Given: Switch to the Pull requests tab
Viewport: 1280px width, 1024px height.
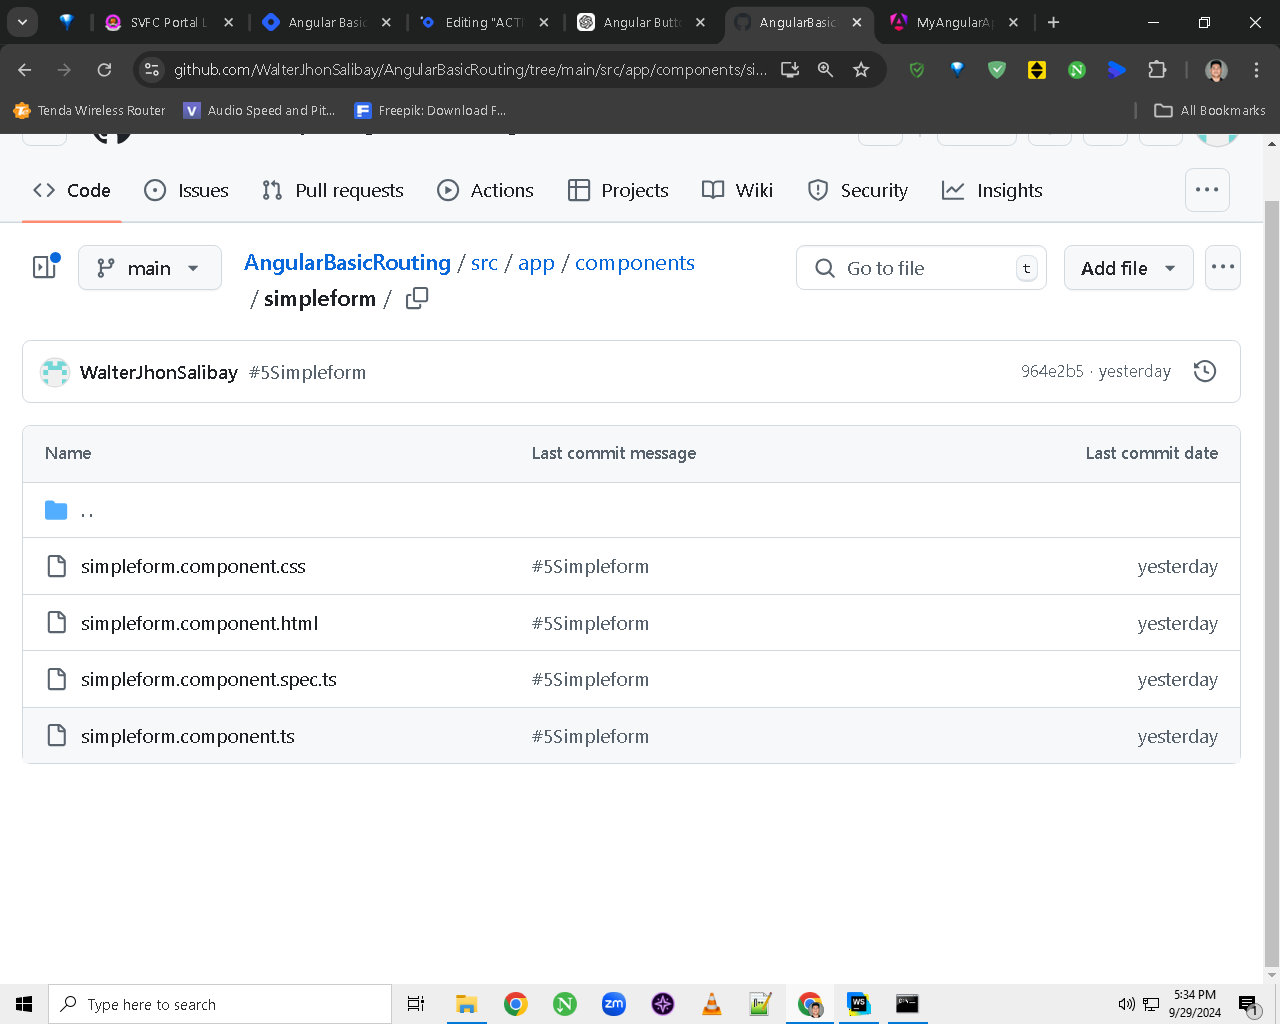Looking at the screenshot, I should pos(333,190).
